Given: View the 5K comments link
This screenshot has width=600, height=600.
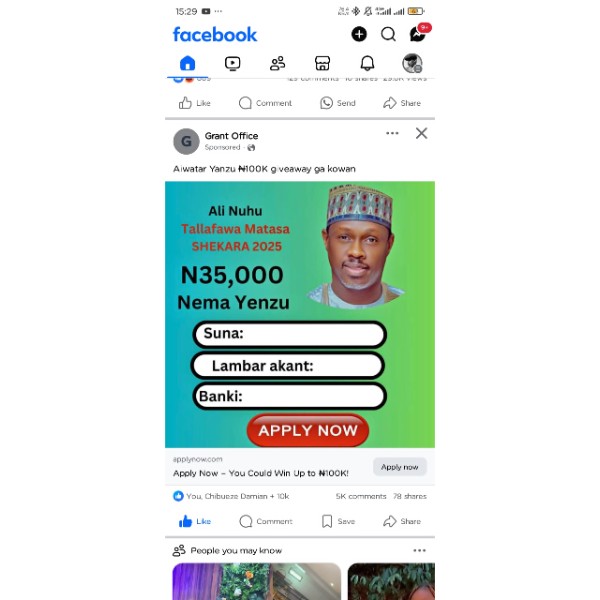Looking at the screenshot, I should [361, 496].
